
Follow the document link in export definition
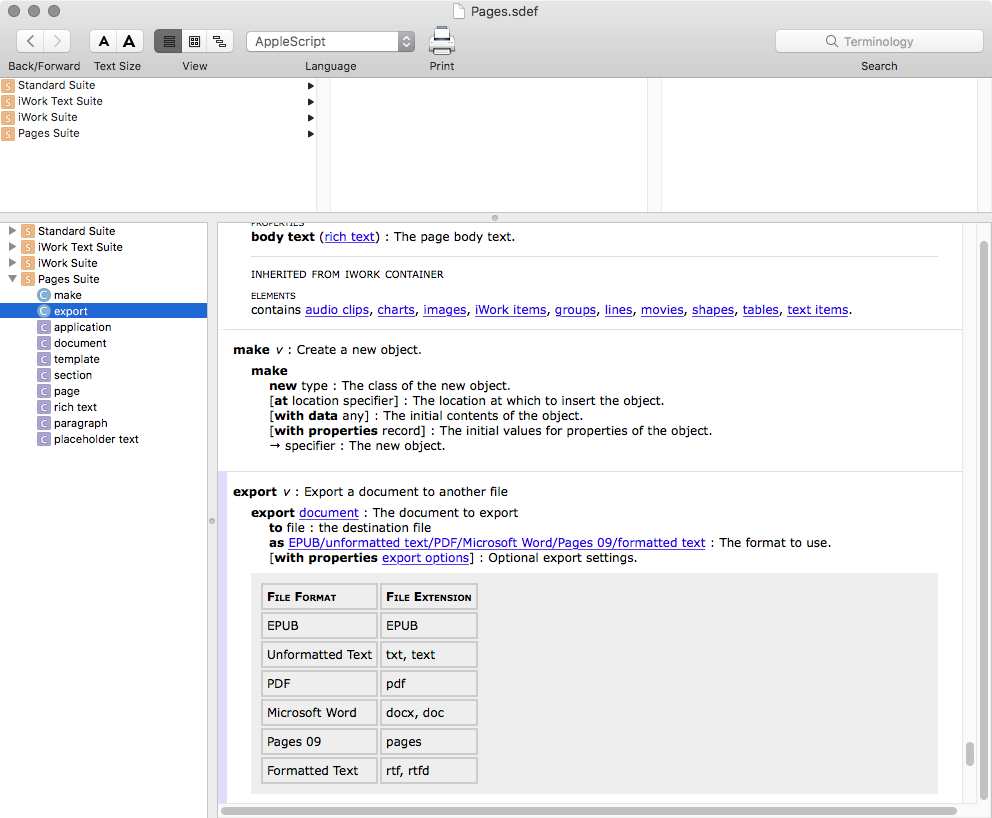pos(329,513)
